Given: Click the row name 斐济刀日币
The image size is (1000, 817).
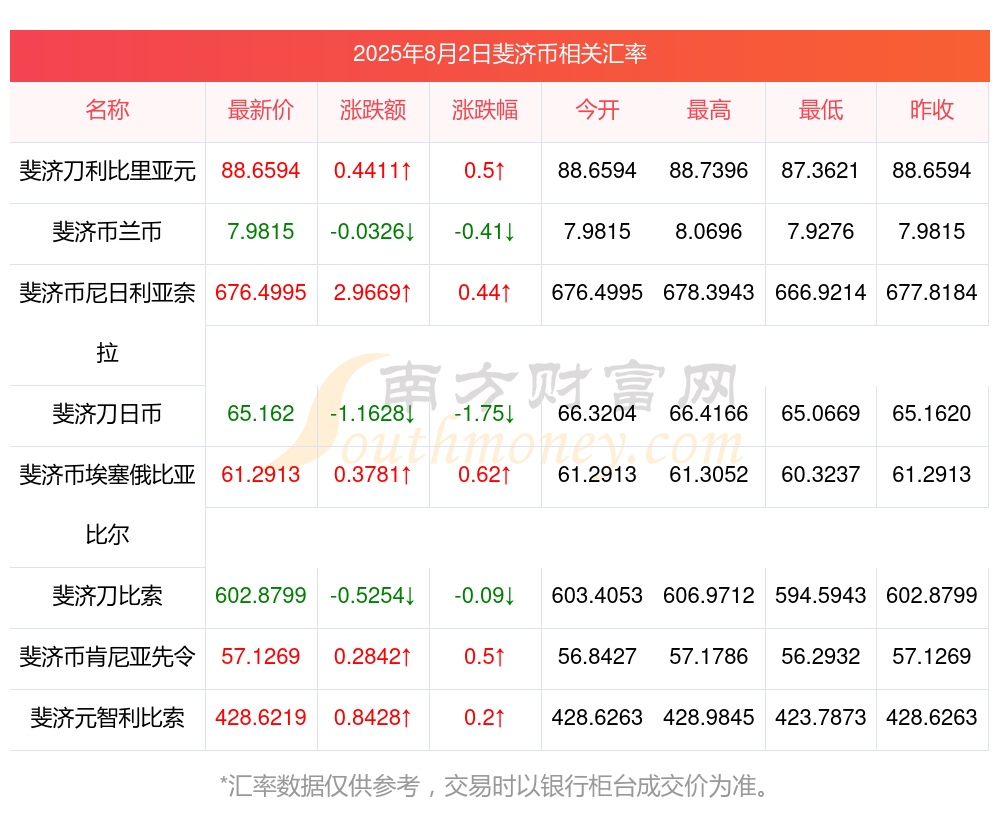Looking at the screenshot, I should pyautogui.click(x=107, y=414).
